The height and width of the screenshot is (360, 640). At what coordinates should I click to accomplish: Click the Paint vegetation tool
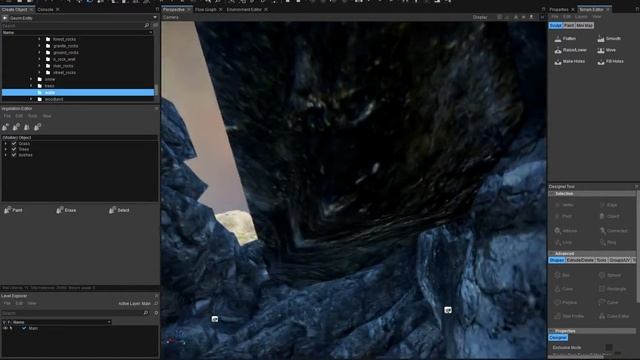[13, 210]
